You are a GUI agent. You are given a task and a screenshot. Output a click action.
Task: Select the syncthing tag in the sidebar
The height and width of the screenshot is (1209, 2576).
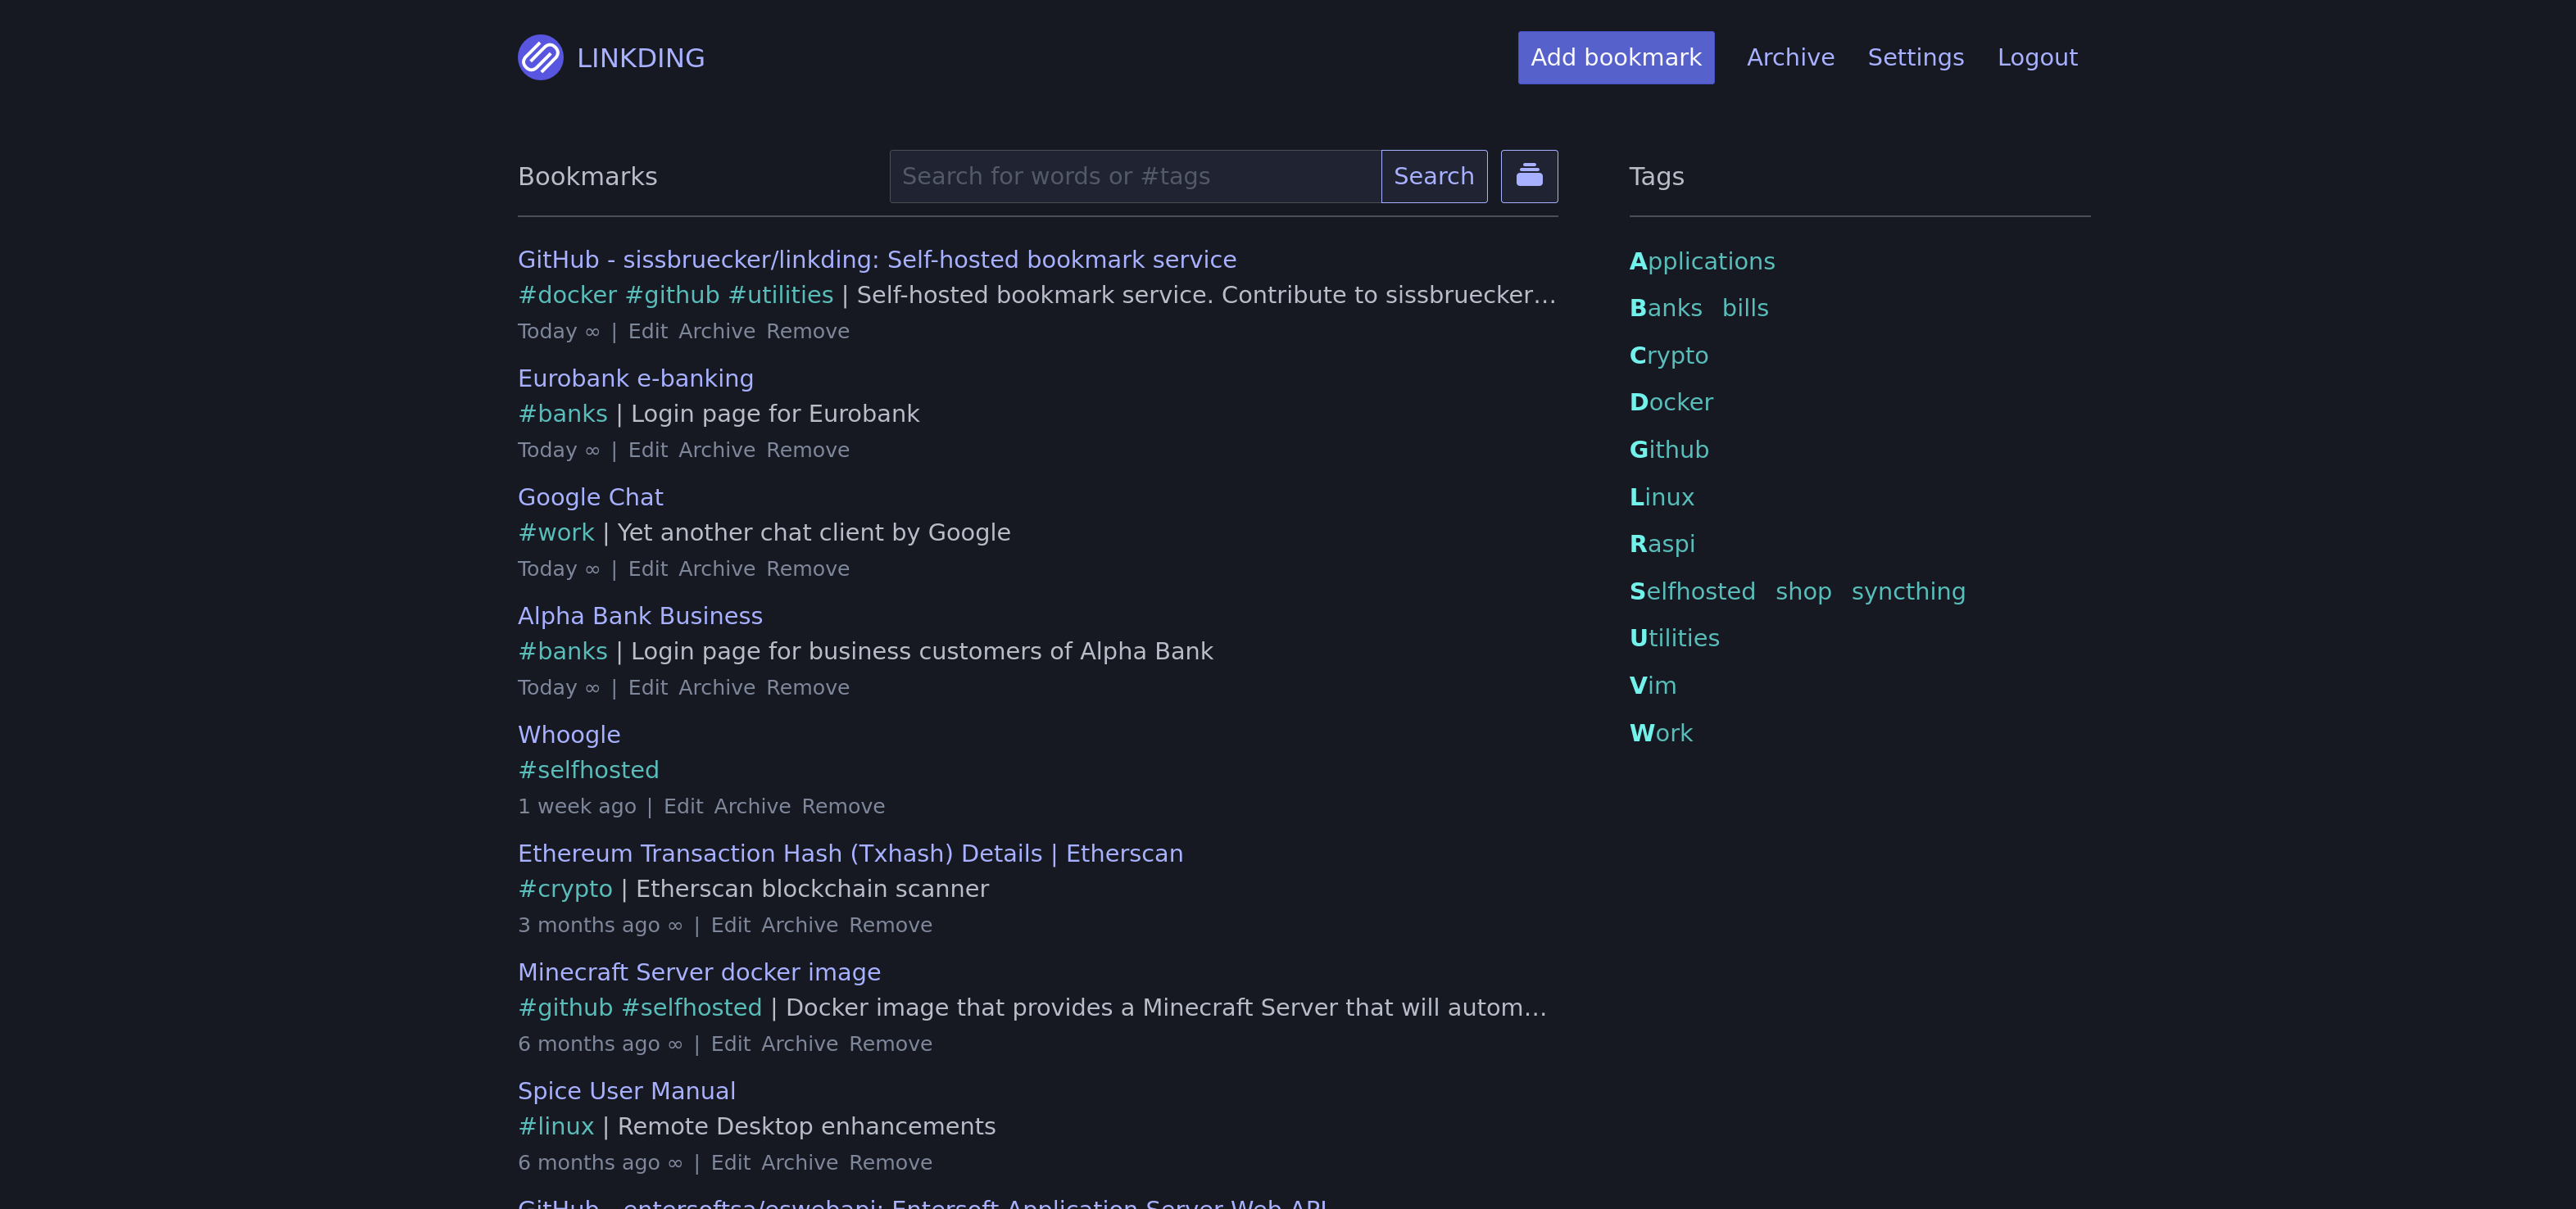coord(1908,591)
